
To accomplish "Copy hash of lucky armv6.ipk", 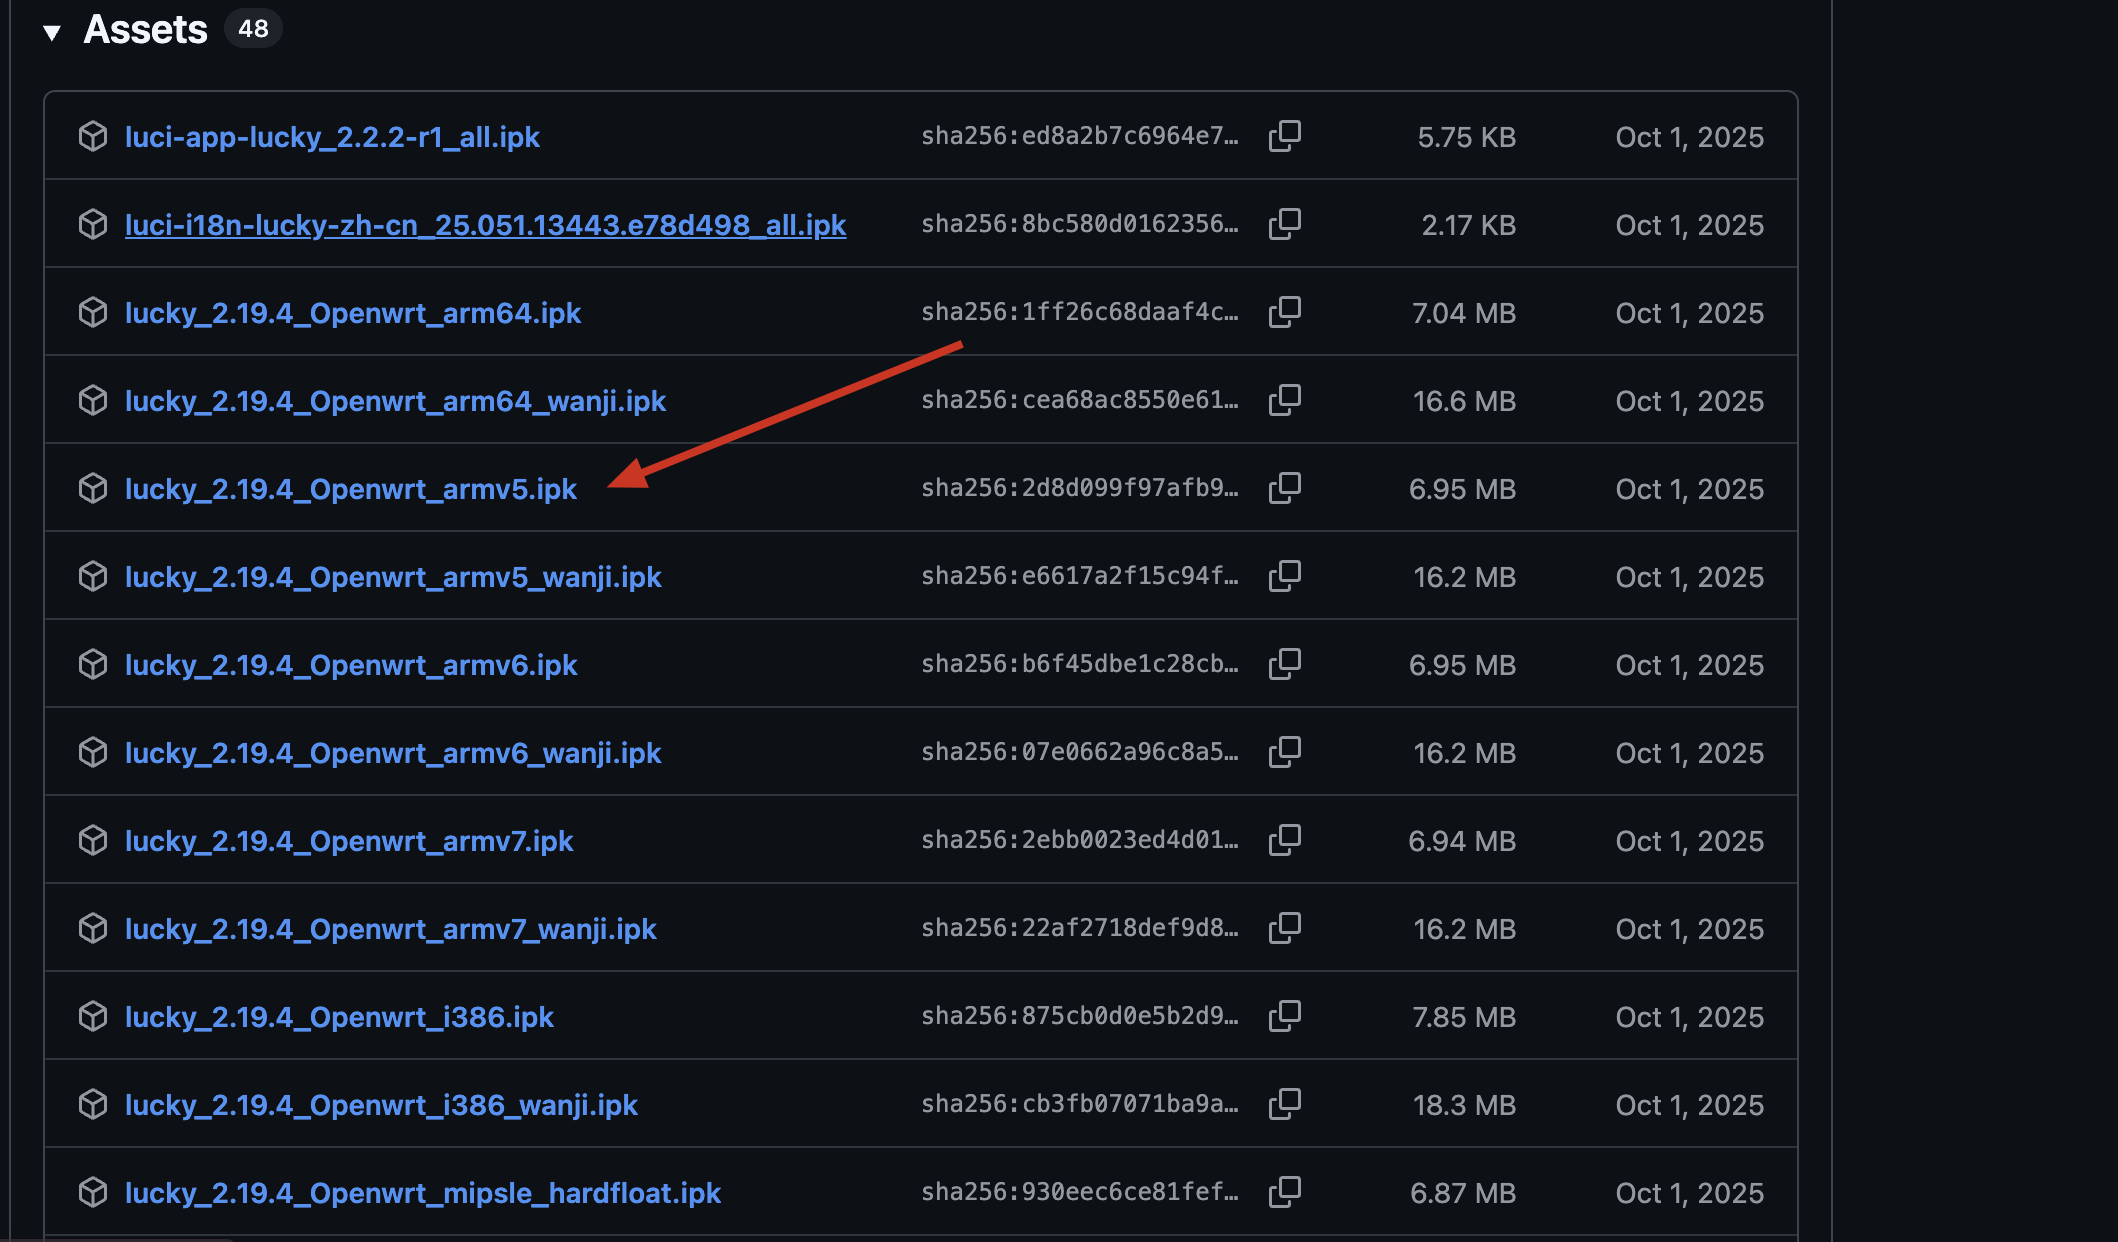I will pyautogui.click(x=1285, y=664).
